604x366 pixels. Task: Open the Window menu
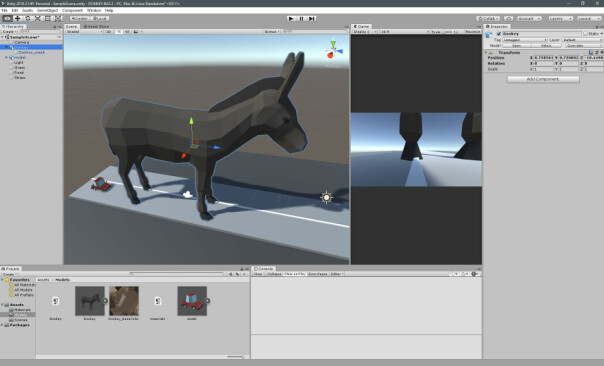[x=94, y=10]
